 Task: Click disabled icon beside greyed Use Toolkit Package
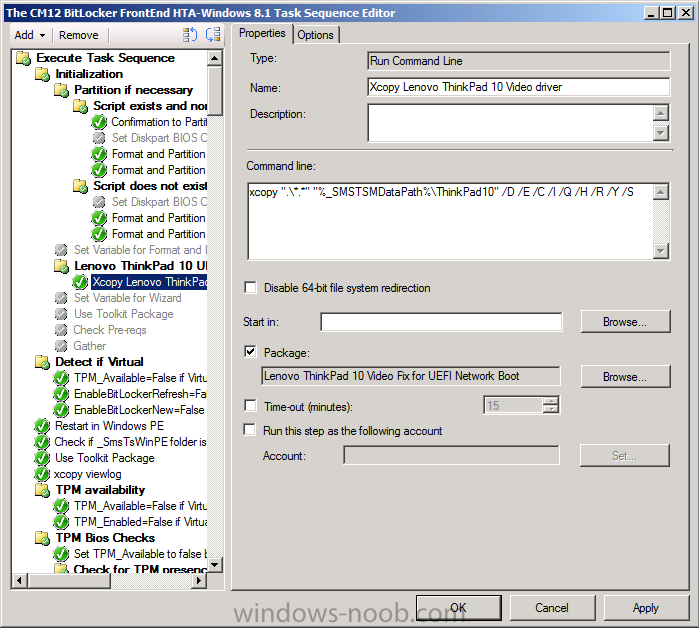[x=61, y=314]
